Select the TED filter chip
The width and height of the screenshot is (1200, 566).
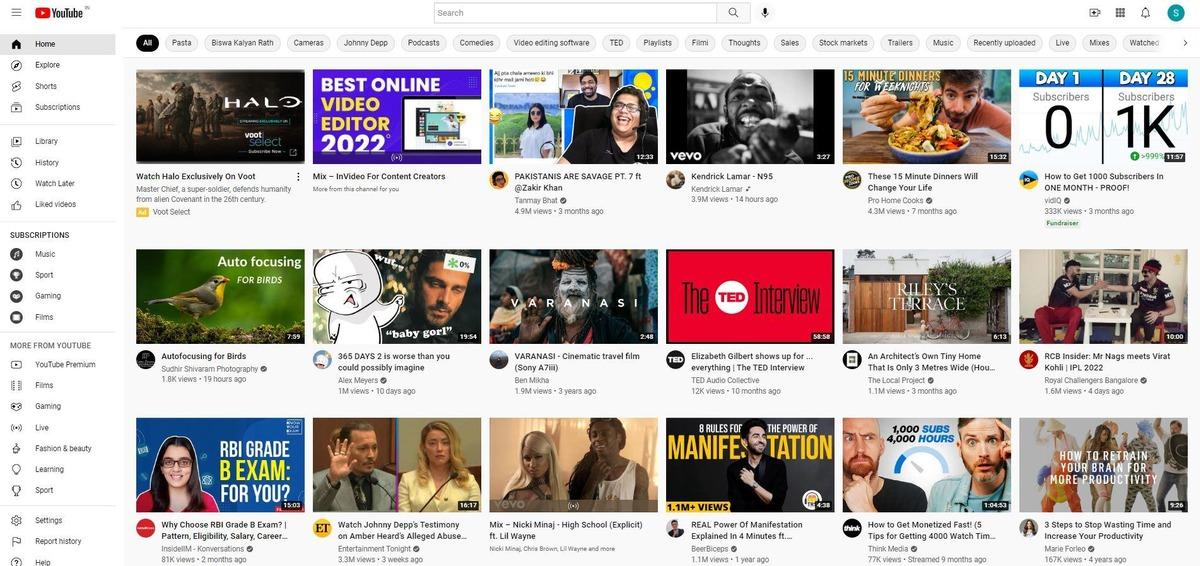click(616, 43)
